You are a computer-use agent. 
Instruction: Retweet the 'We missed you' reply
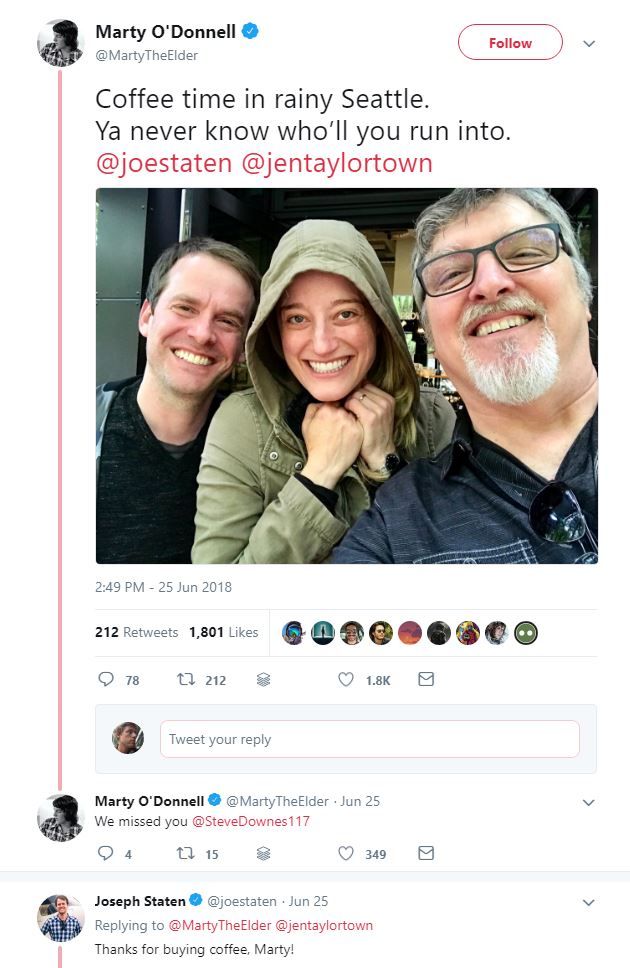pos(186,853)
